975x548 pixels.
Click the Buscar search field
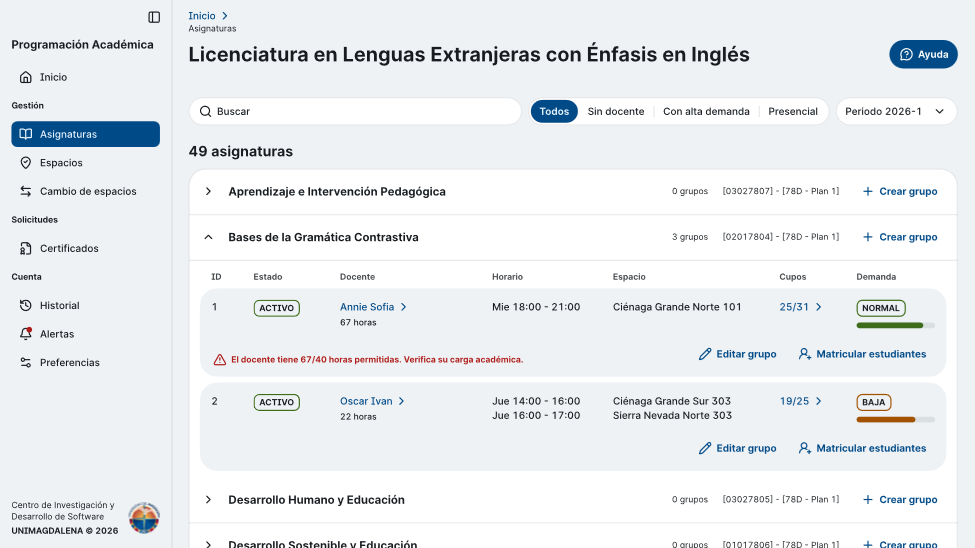[x=355, y=111]
